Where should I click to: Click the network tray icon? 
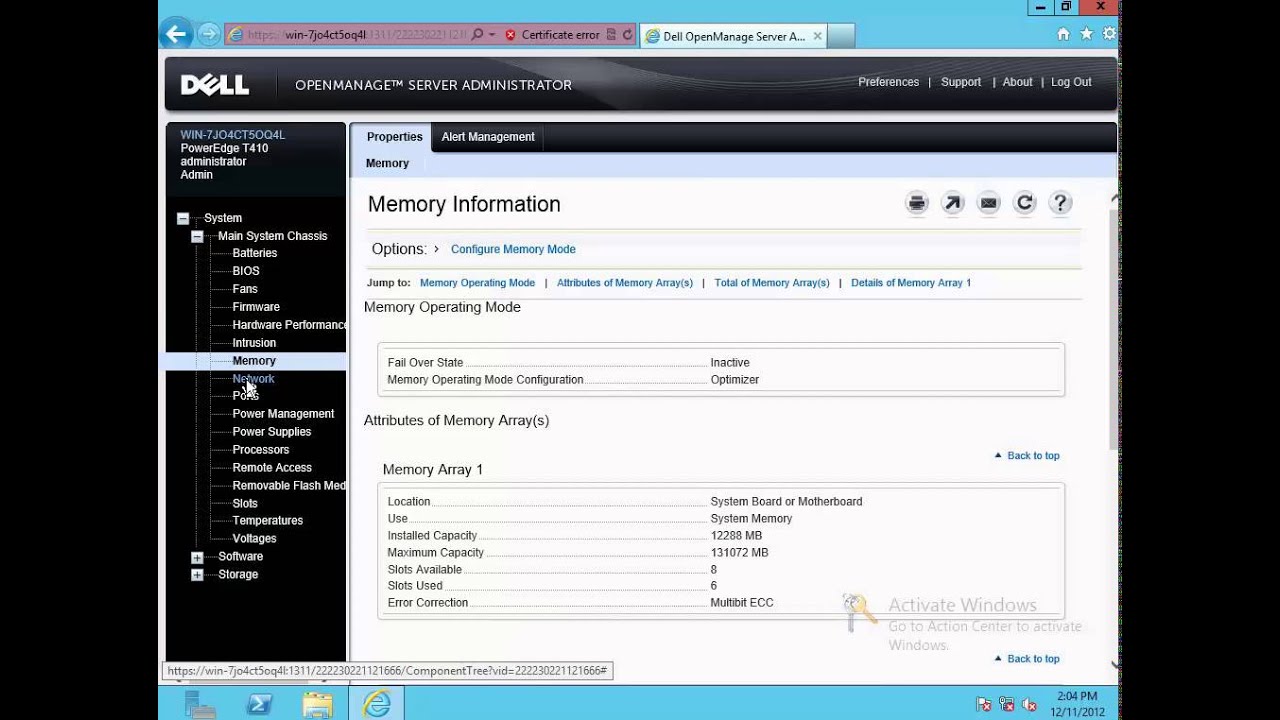(1007, 704)
